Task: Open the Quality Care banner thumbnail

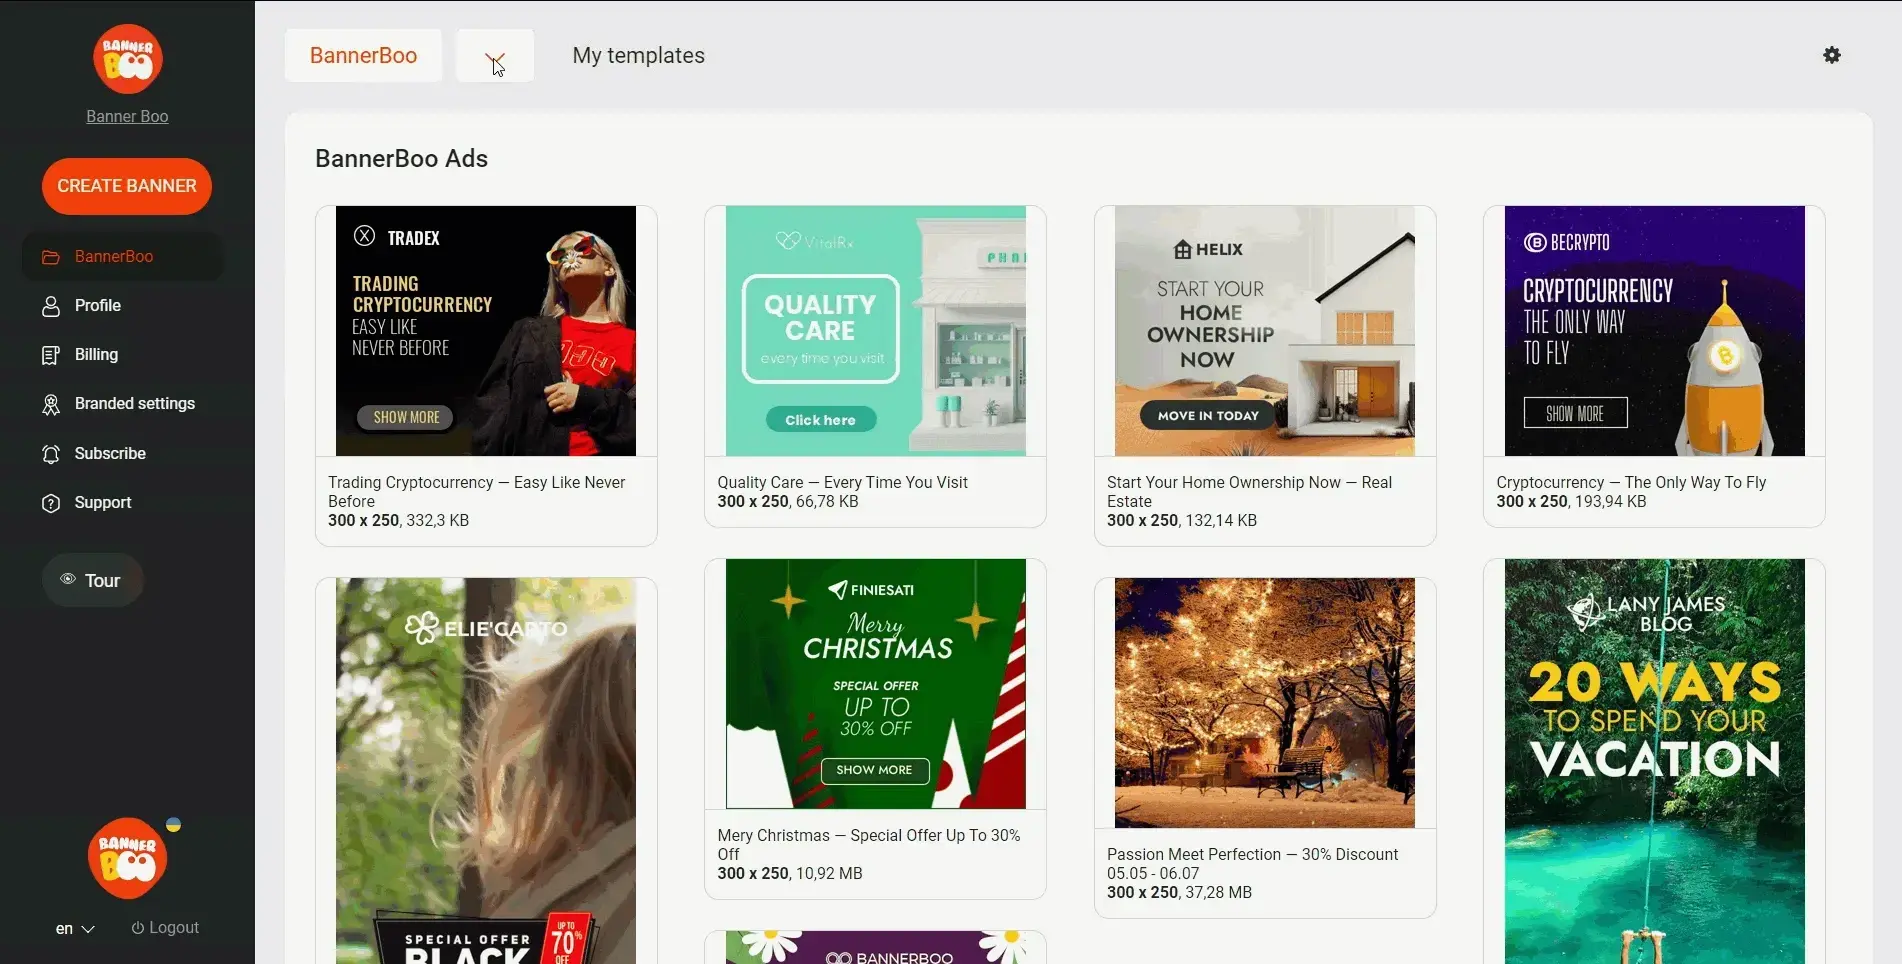Action: 875,331
